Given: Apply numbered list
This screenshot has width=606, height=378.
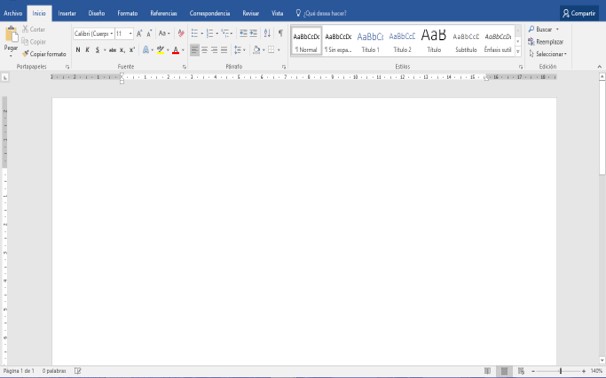Looking at the screenshot, I should 210,34.
